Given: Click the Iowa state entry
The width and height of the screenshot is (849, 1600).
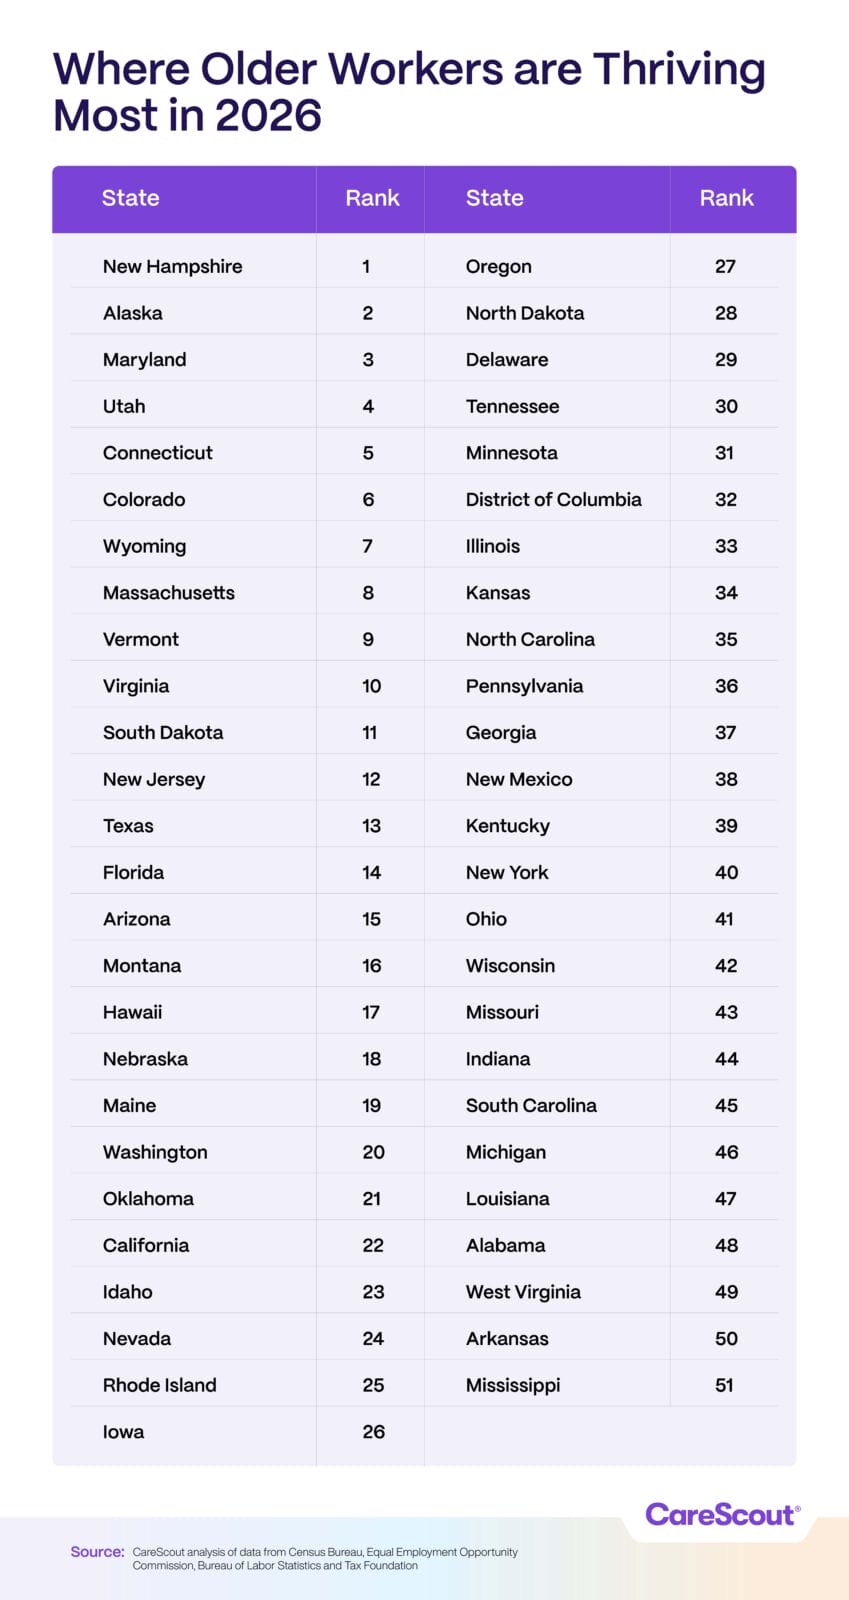Looking at the screenshot, I should pos(124,1432).
